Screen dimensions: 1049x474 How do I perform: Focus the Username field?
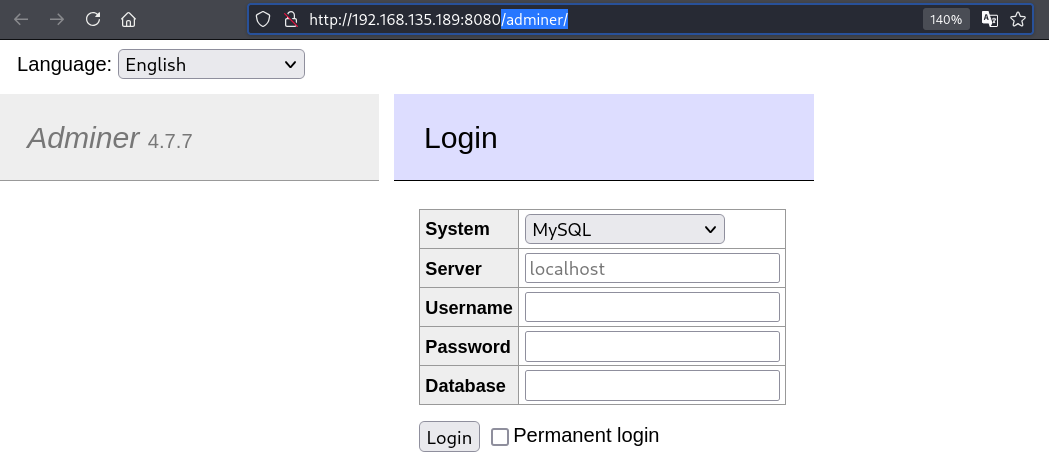[652, 308]
